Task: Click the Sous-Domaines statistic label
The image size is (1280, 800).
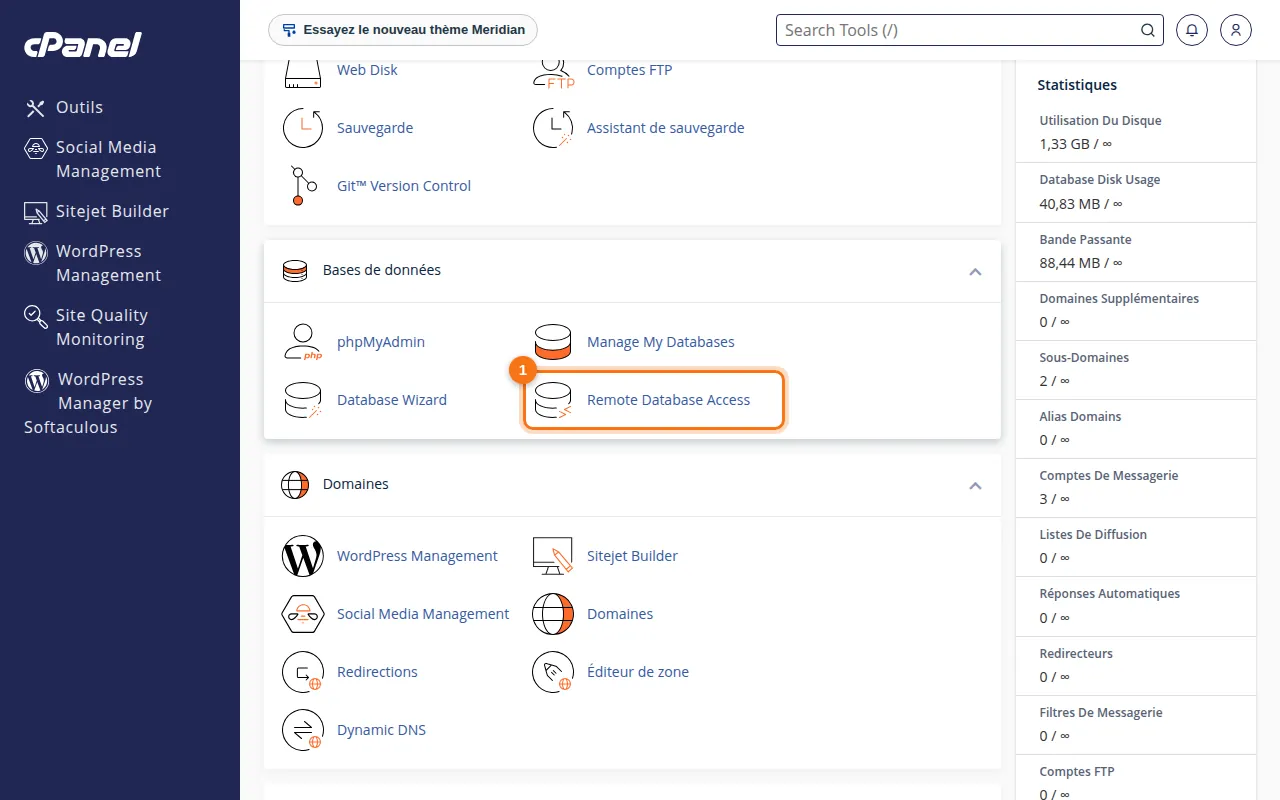Action: pos(1084,358)
